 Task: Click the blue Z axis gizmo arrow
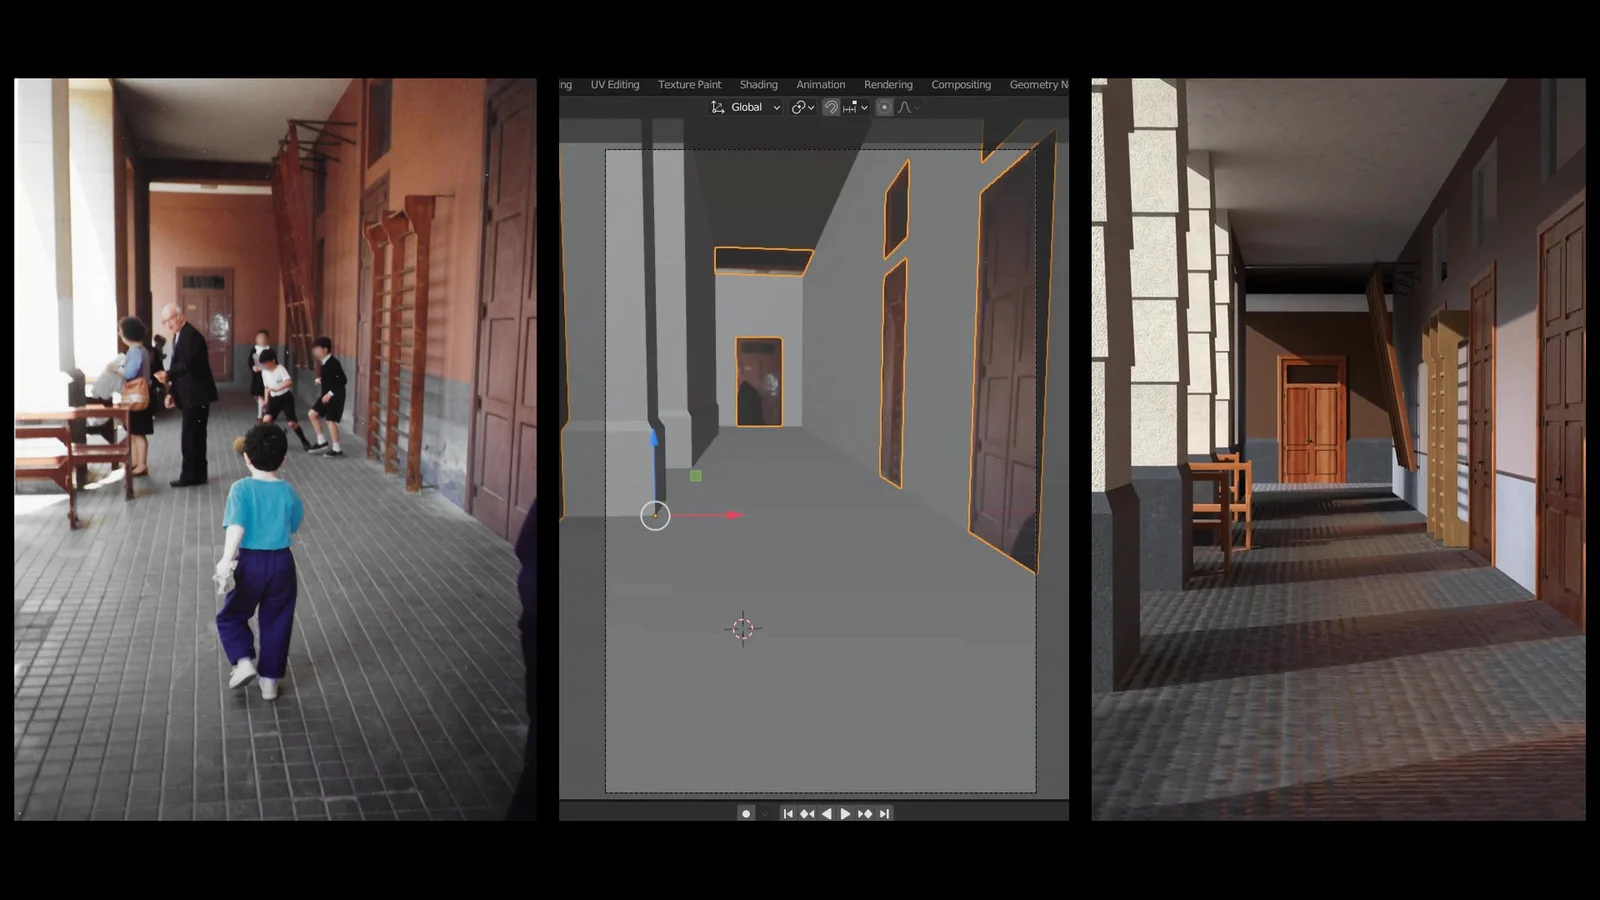click(654, 438)
